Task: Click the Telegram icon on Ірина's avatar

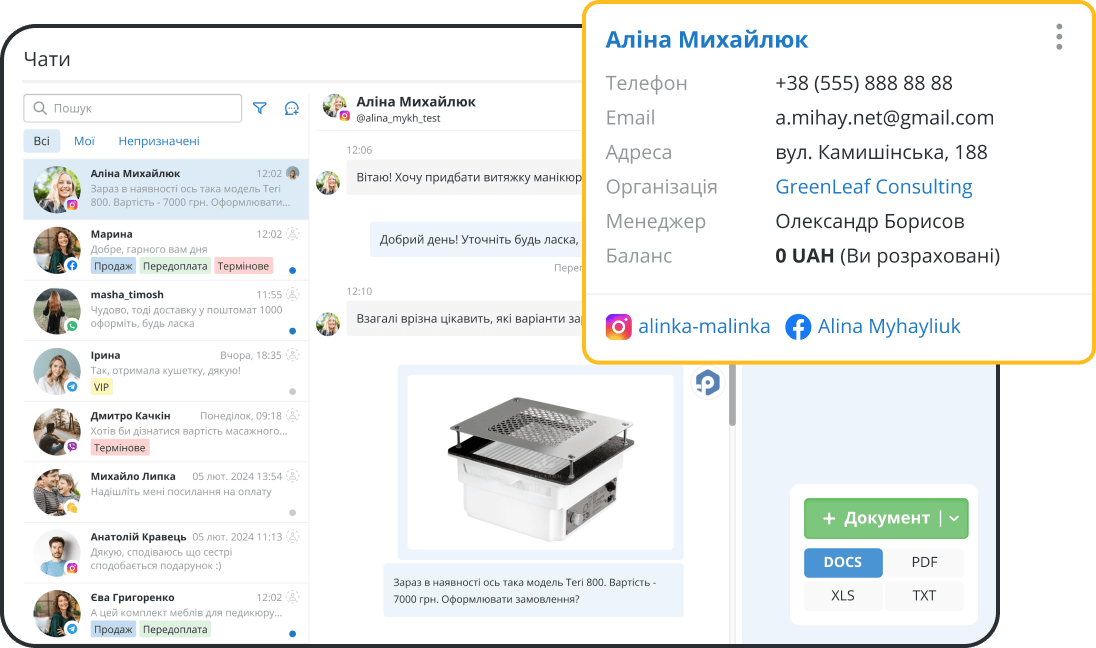Action: click(72, 388)
